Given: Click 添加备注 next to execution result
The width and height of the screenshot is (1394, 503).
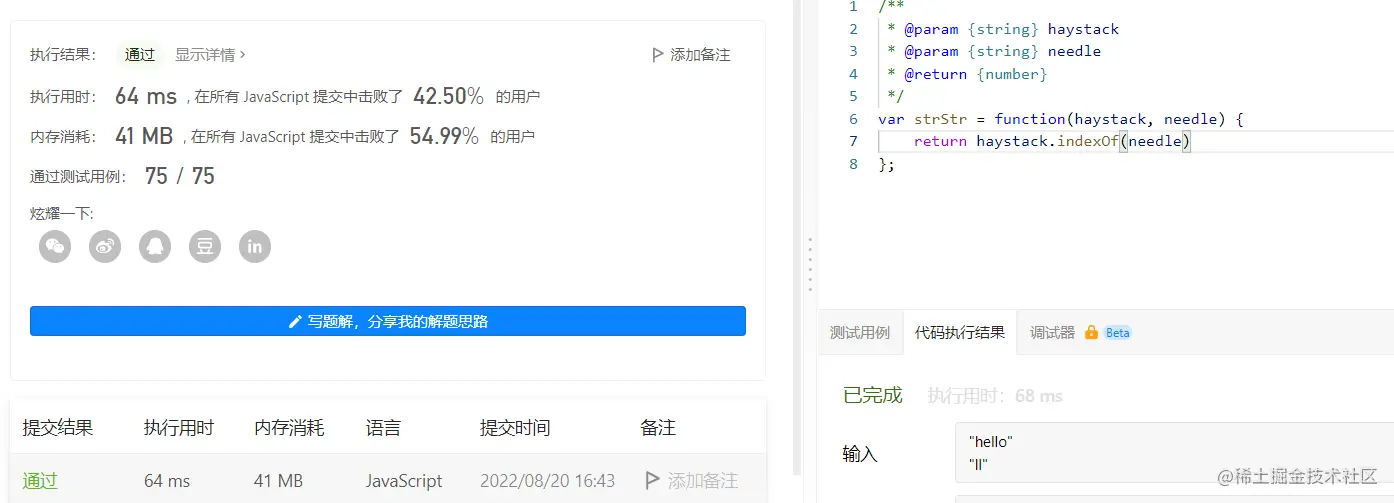Looking at the screenshot, I should [x=700, y=55].
